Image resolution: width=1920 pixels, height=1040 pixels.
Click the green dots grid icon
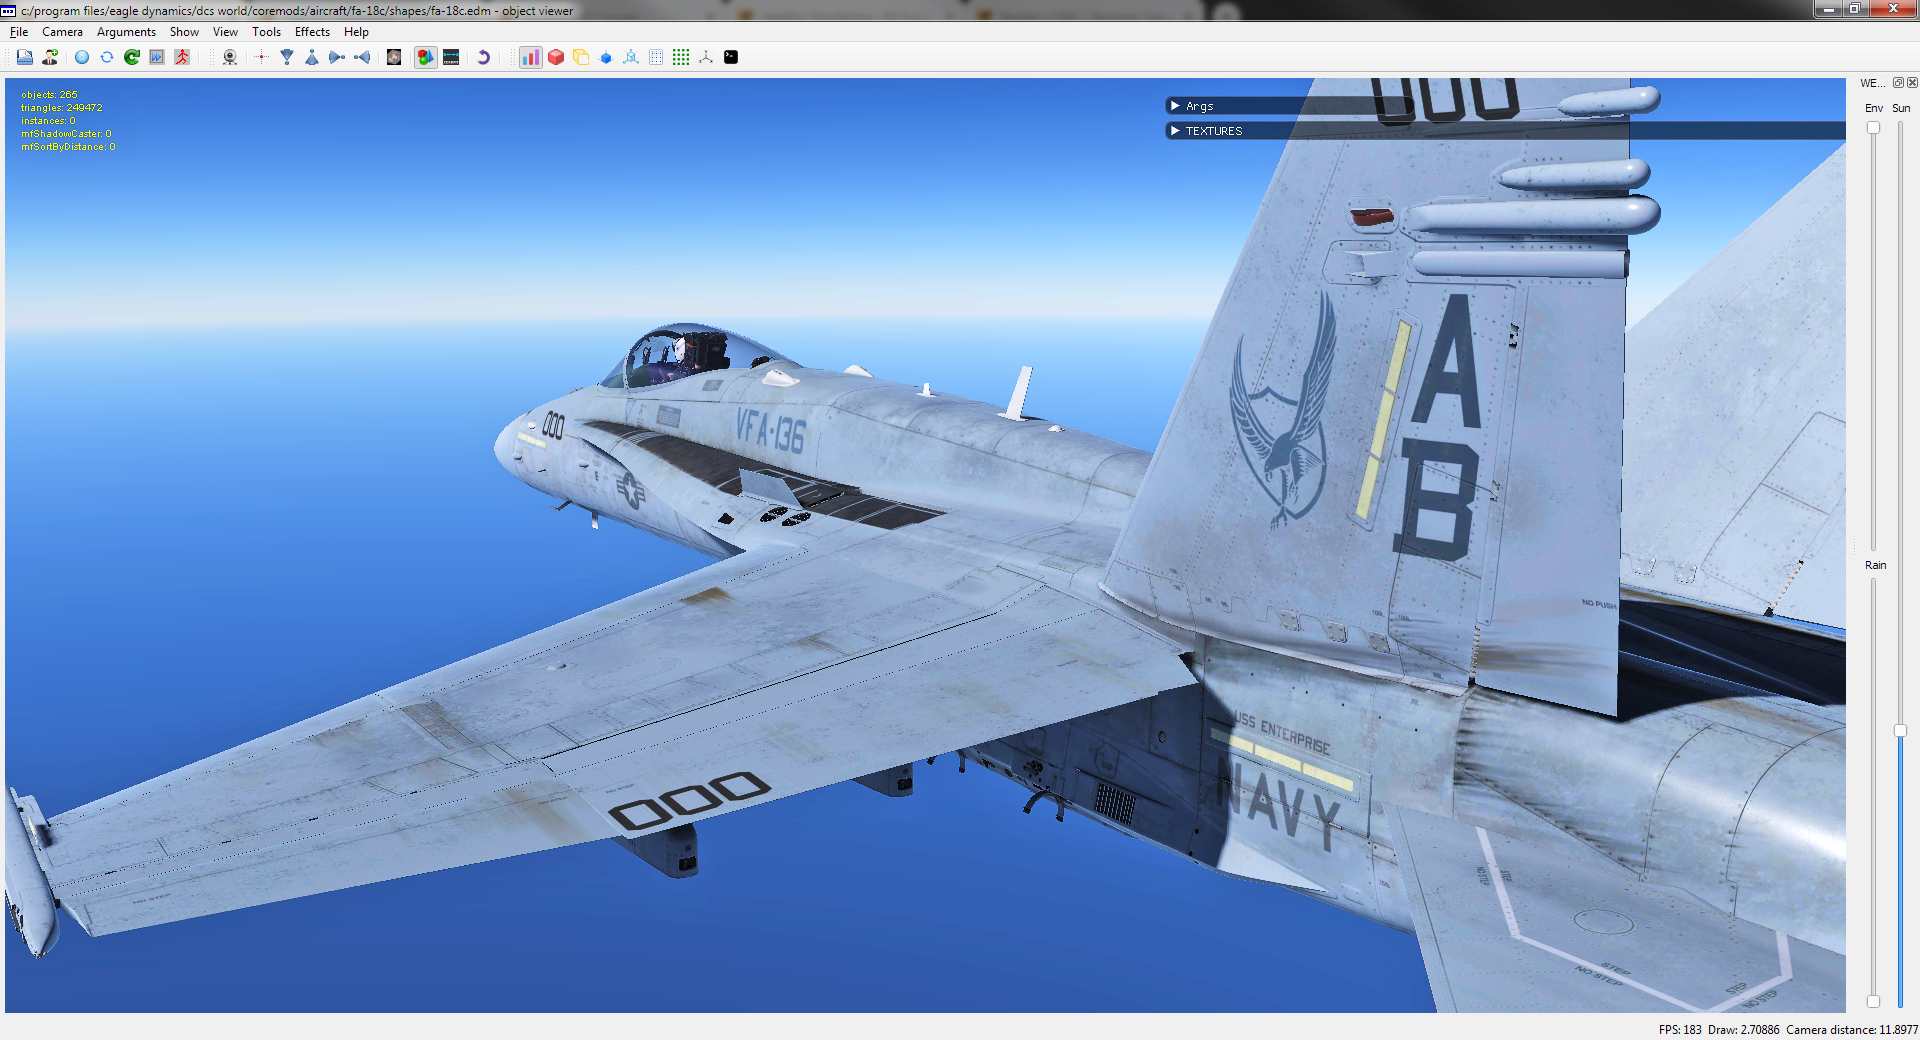pos(681,57)
